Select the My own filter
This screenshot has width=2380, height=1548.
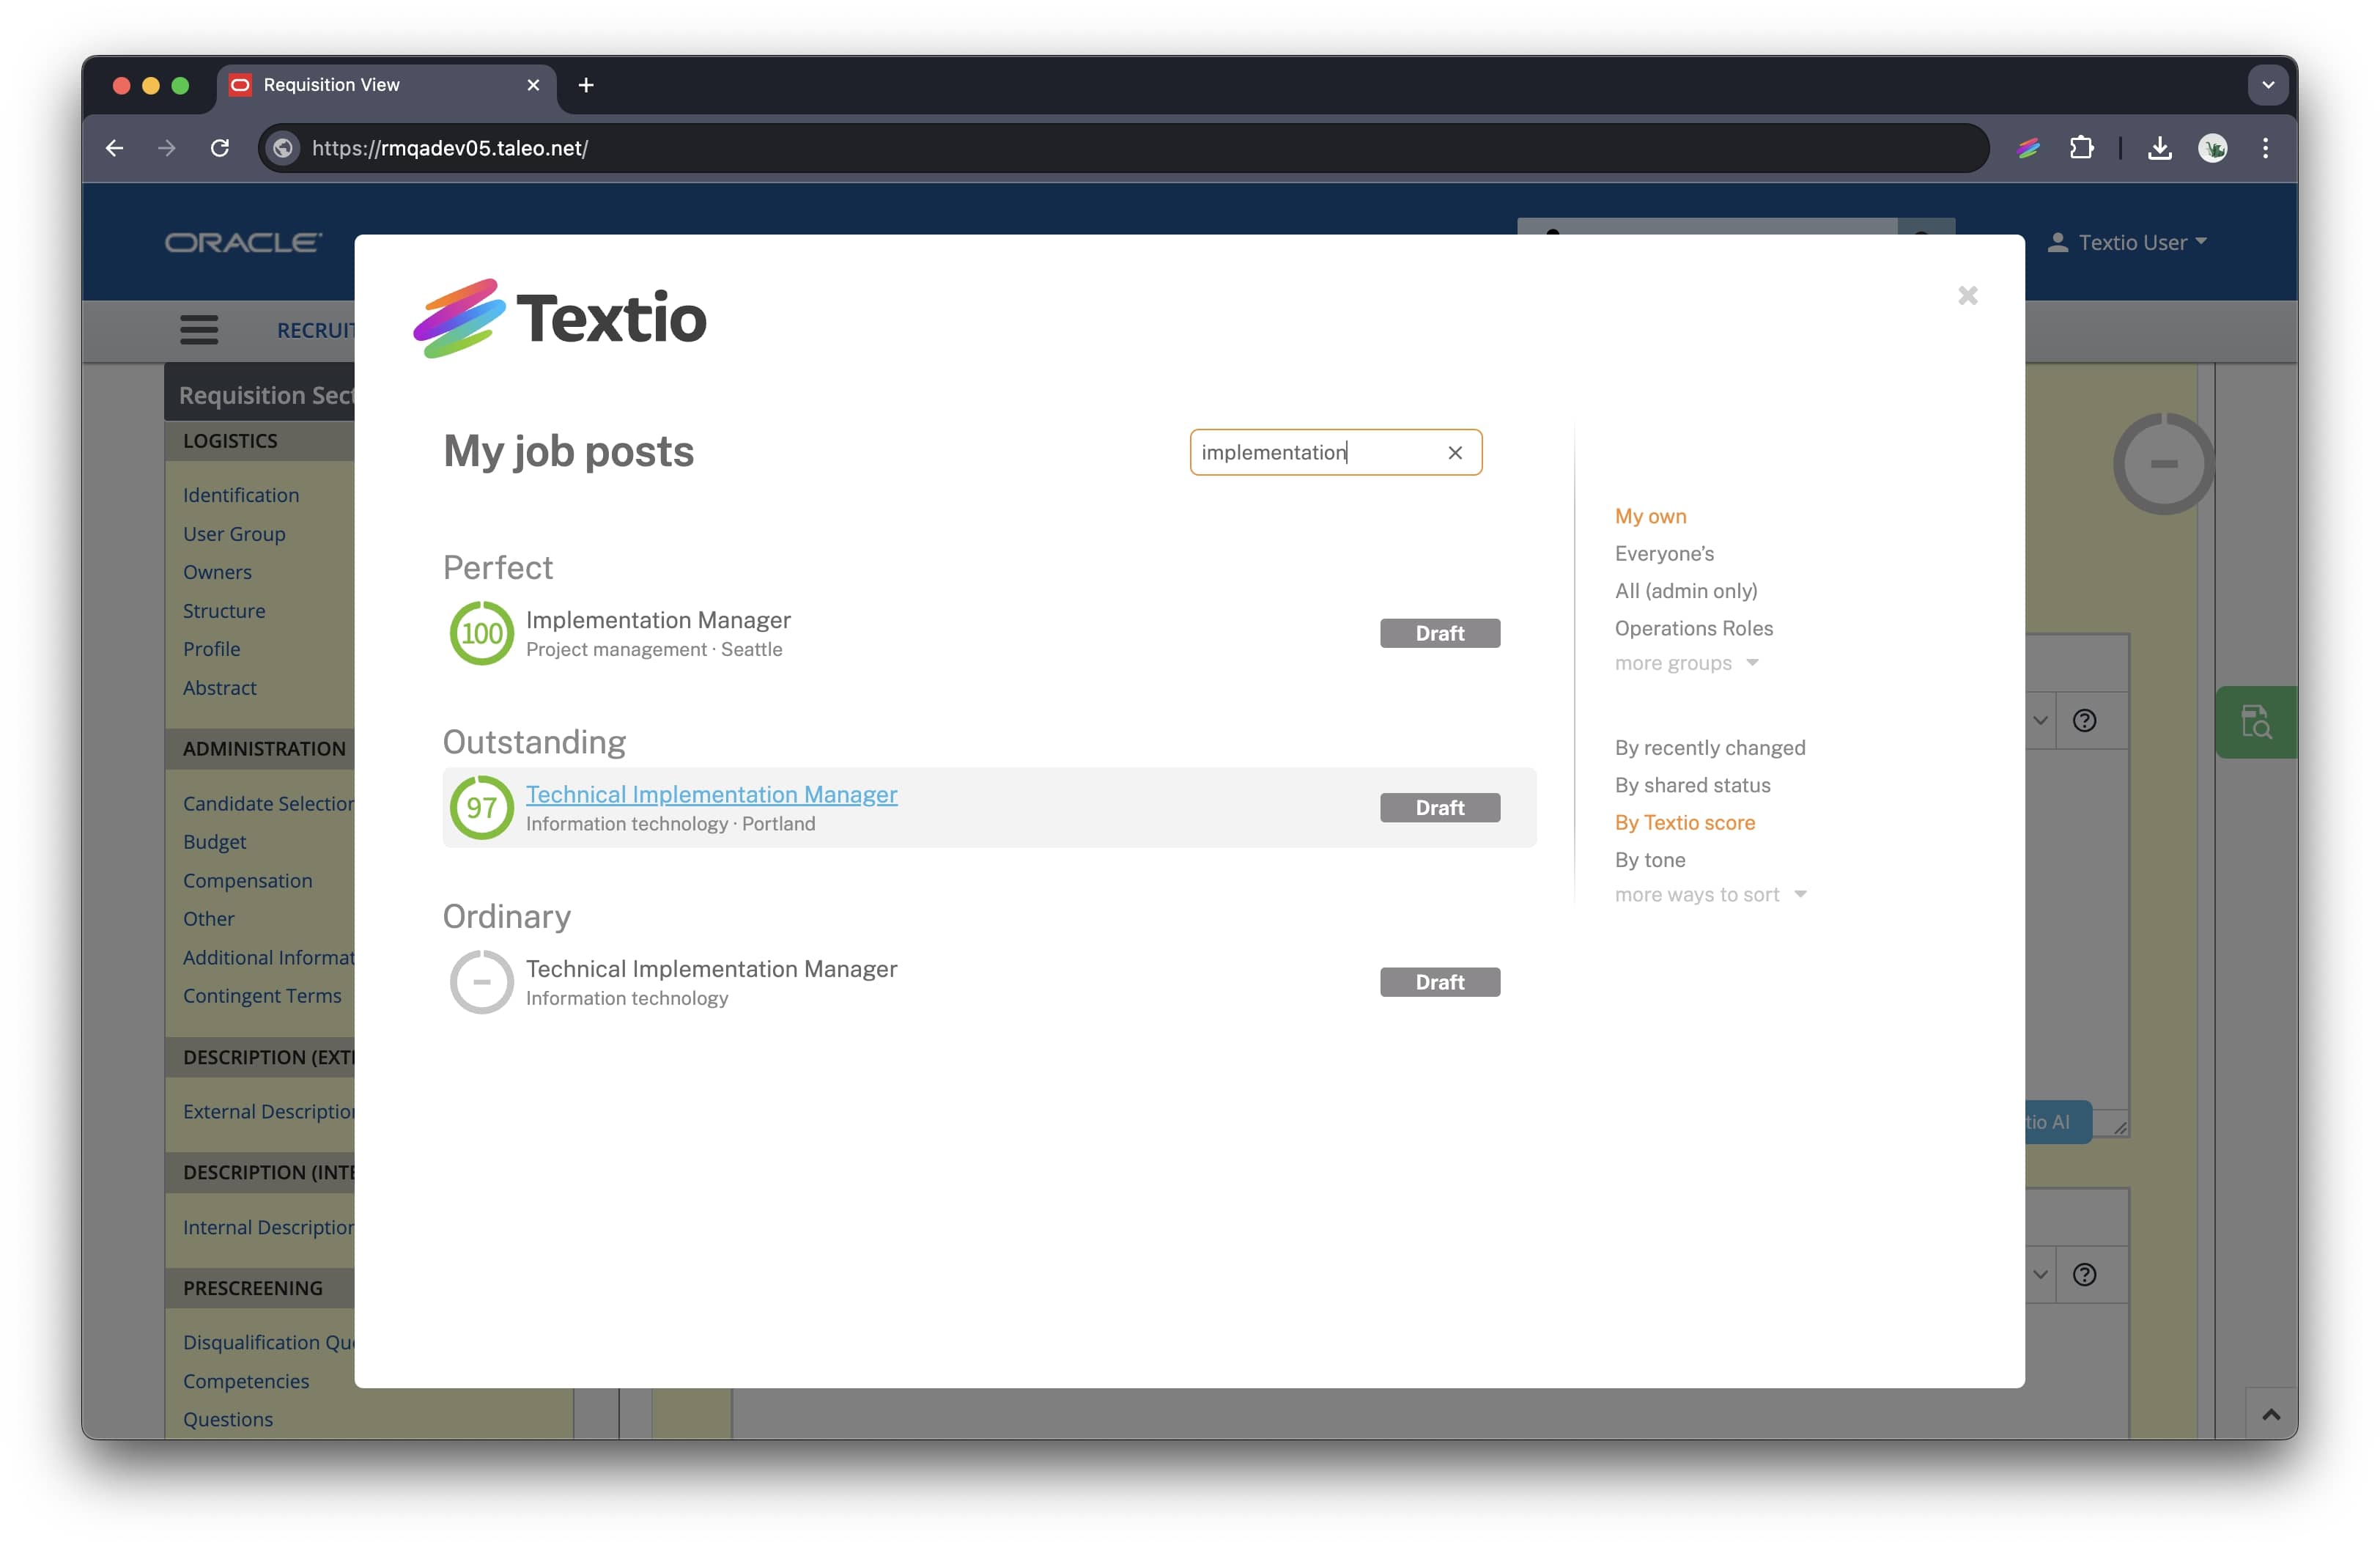pos(1650,516)
